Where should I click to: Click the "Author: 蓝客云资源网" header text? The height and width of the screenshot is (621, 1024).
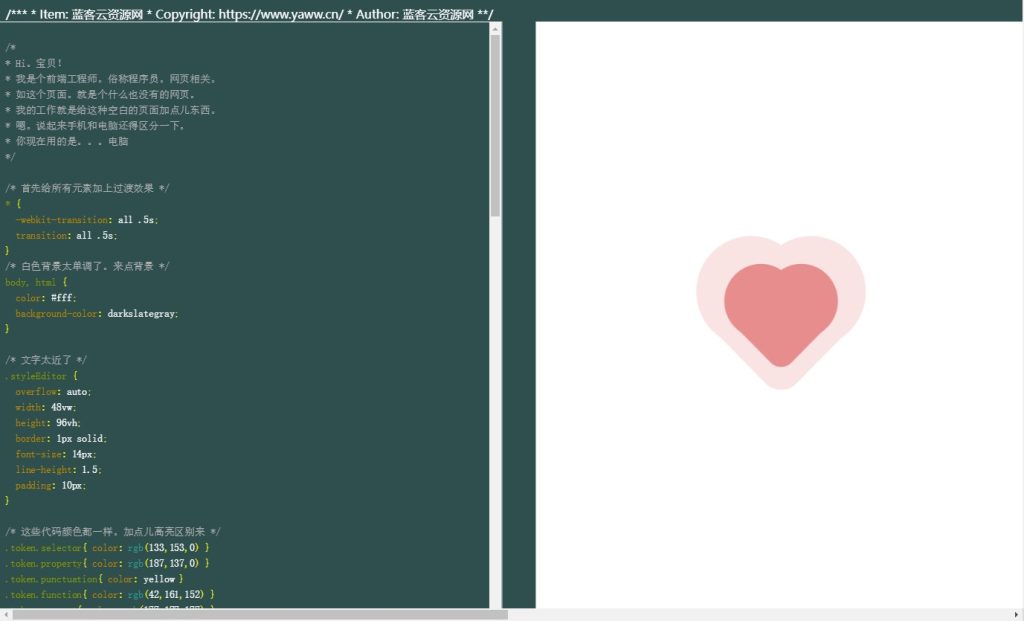(x=414, y=14)
